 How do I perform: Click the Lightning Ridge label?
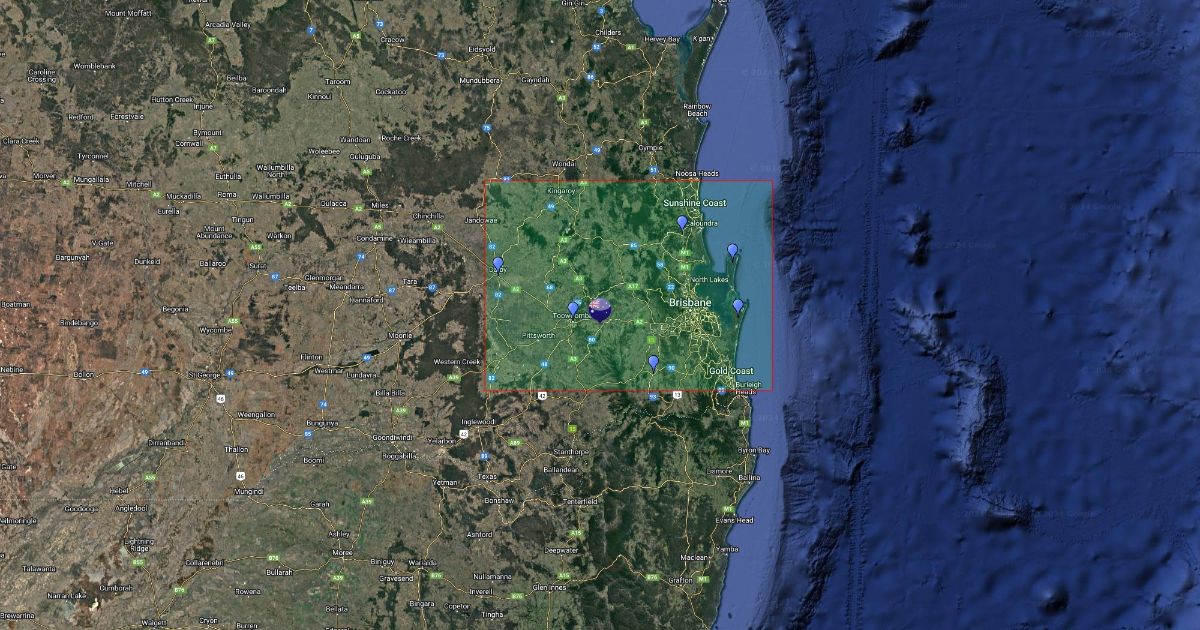tap(139, 544)
